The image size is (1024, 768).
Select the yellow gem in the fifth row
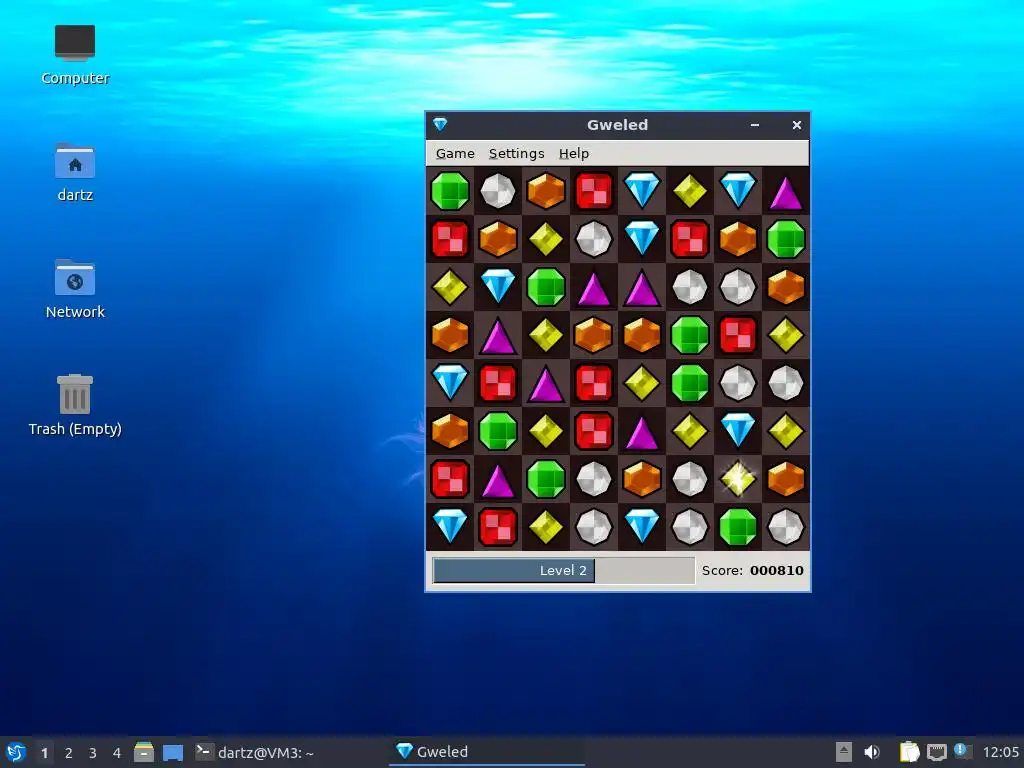pyautogui.click(x=642, y=383)
